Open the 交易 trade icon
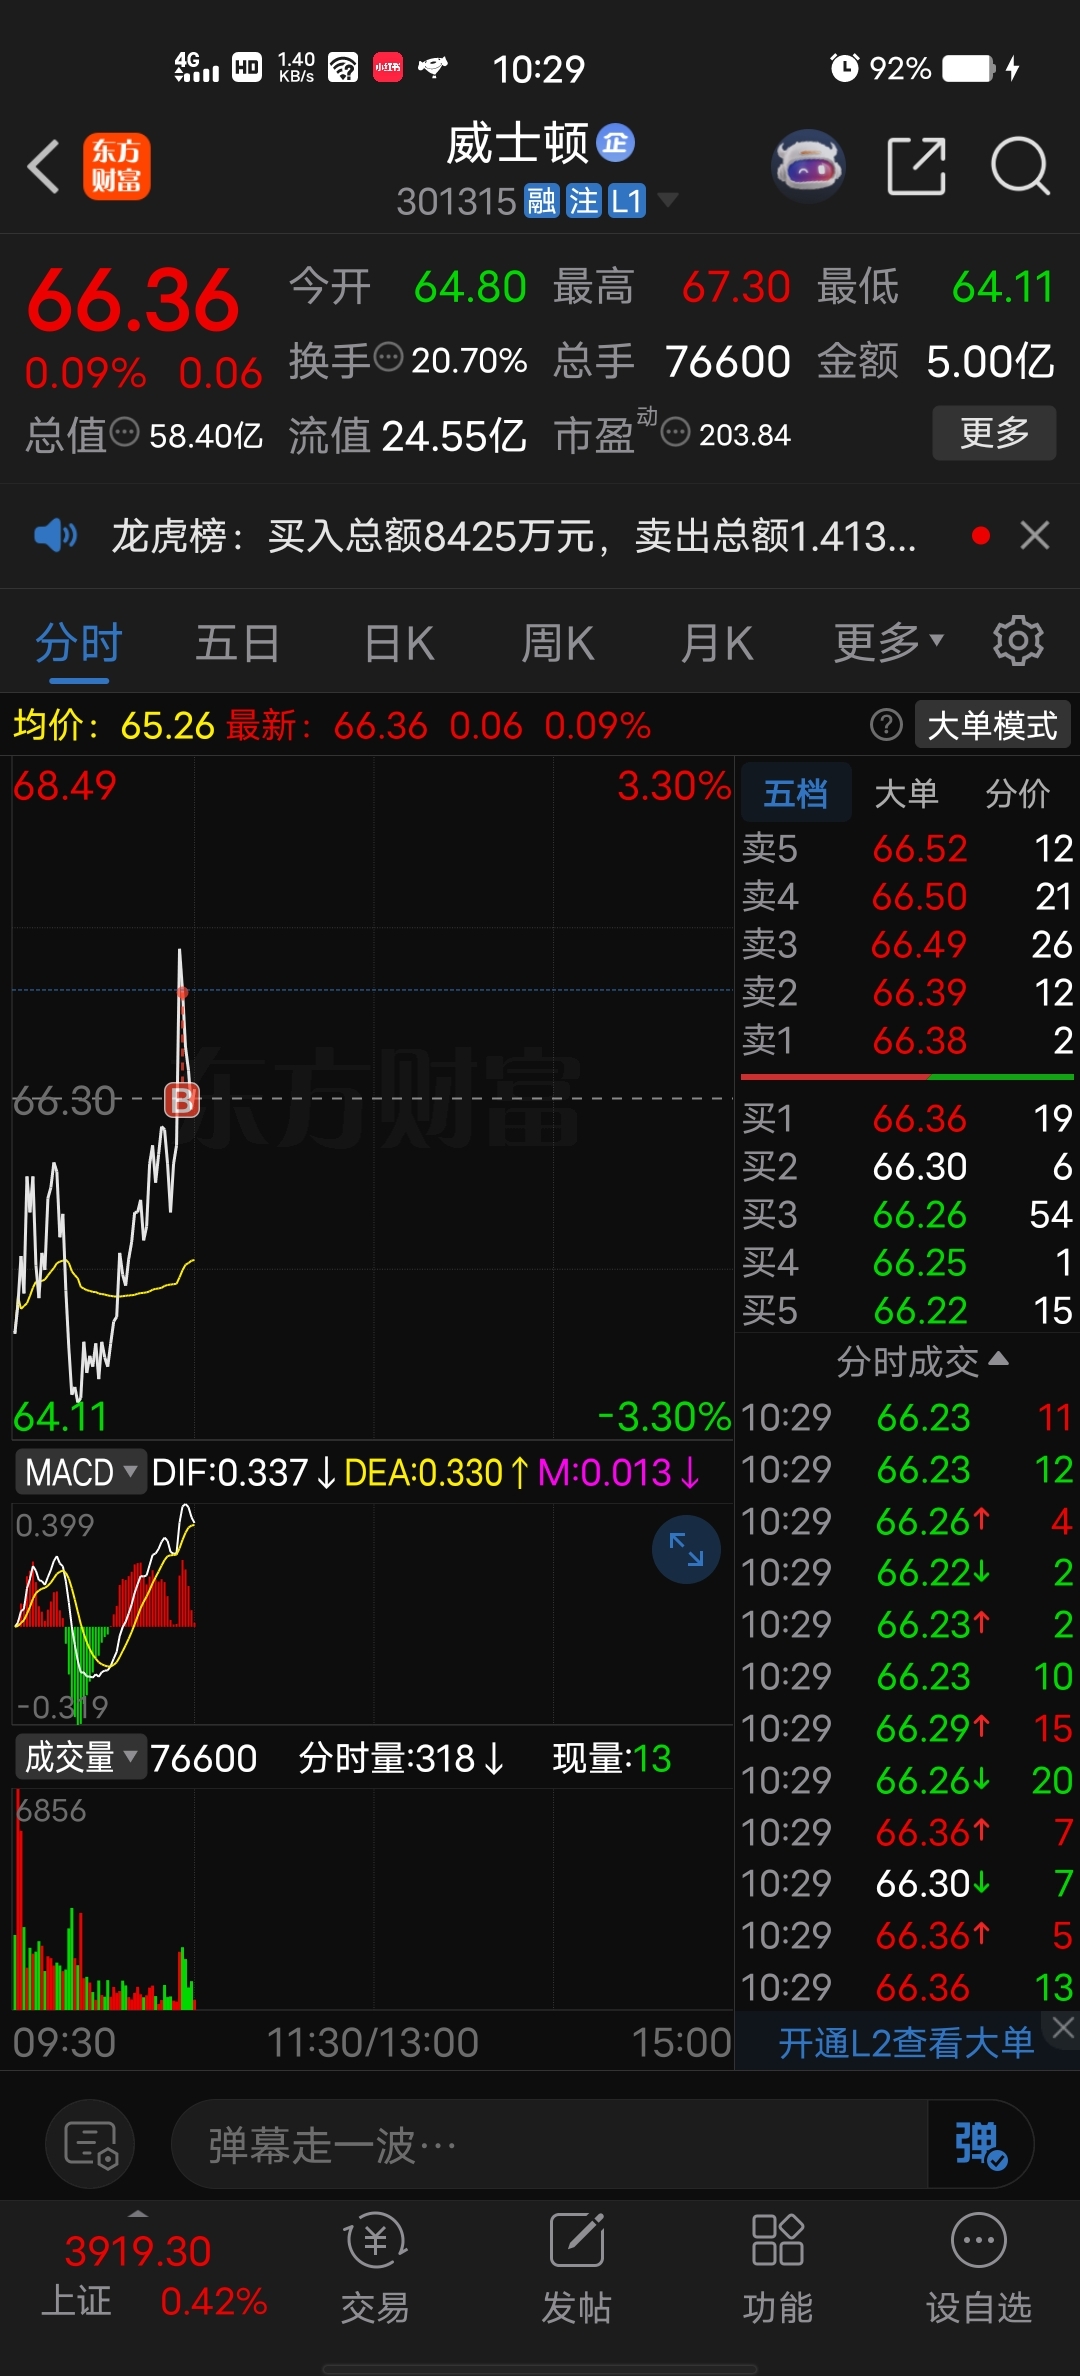 tap(376, 2268)
